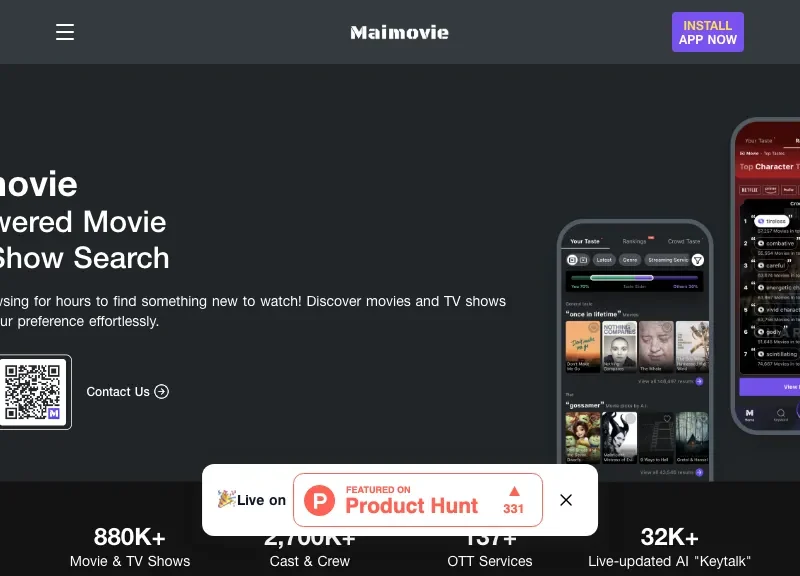Switch to the Crowd Taste tab
Viewport: 800px width, 576px height.
[x=684, y=241]
